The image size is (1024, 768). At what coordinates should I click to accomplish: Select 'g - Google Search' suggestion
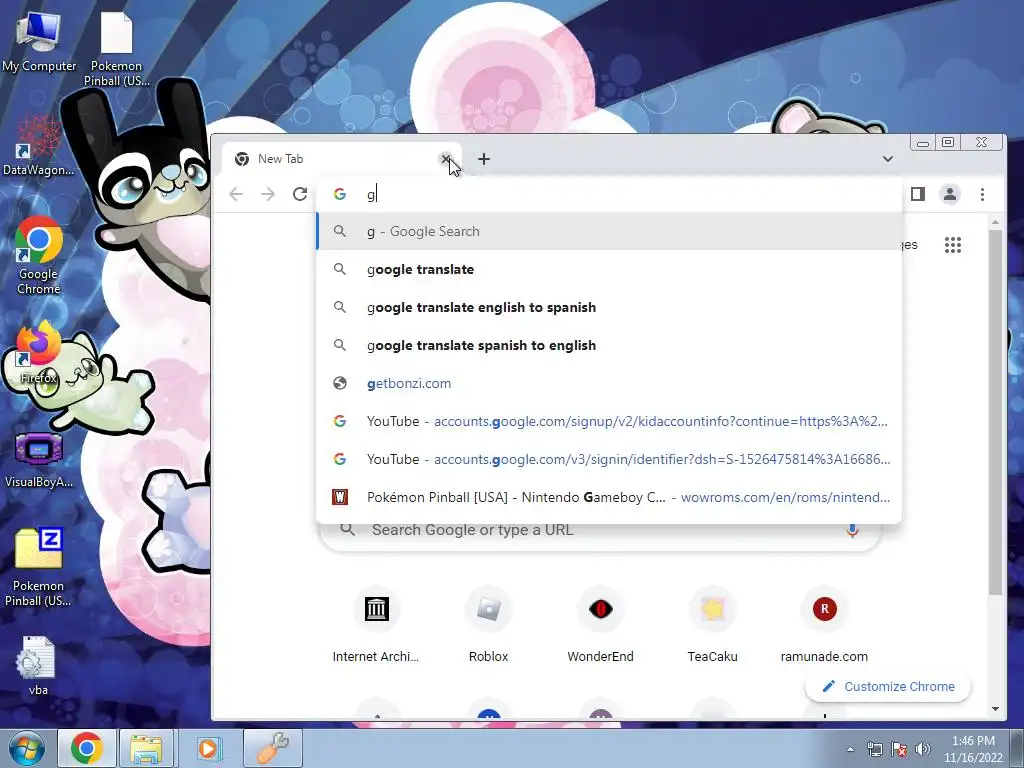click(x=609, y=231)
